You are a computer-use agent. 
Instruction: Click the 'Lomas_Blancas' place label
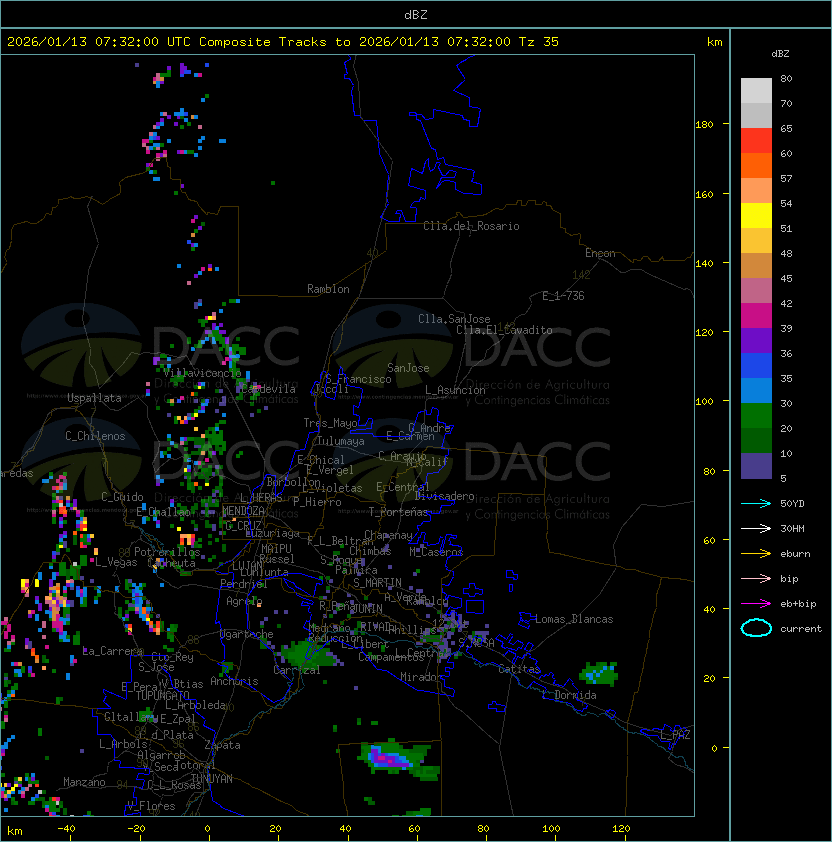coord(574,619)
